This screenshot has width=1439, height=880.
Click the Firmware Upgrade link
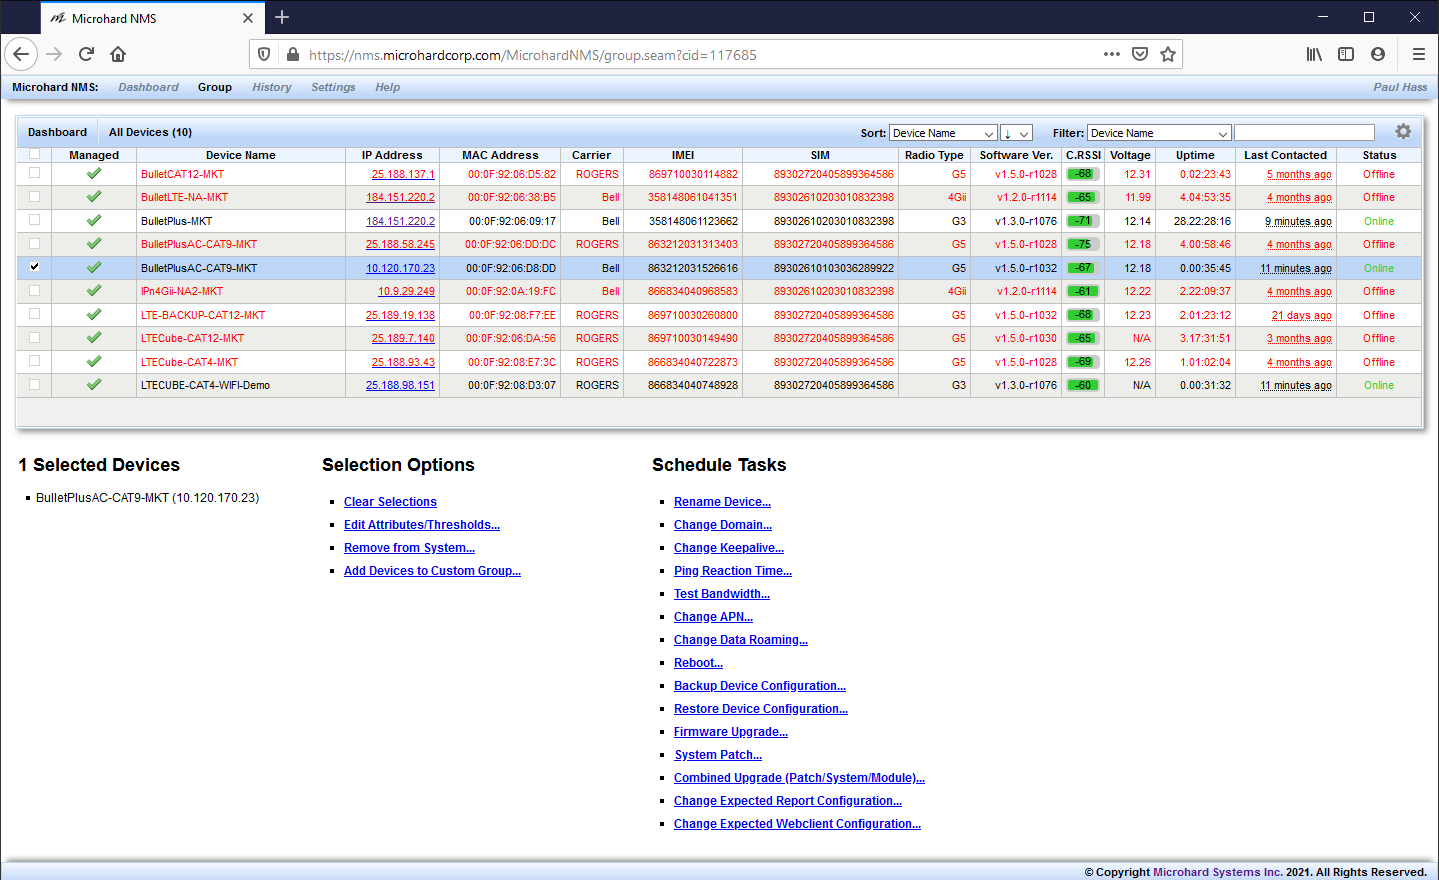point(730,732)
